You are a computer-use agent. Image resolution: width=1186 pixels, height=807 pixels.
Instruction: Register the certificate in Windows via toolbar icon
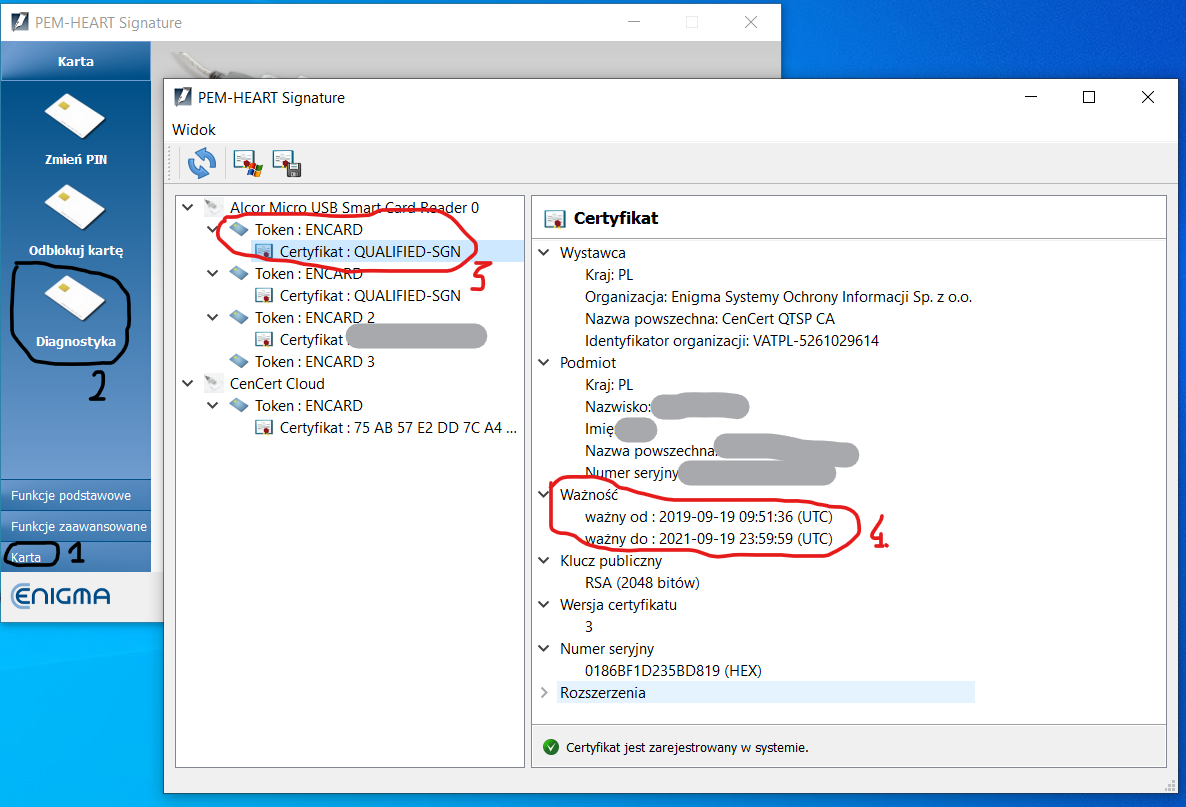point(247,163)
